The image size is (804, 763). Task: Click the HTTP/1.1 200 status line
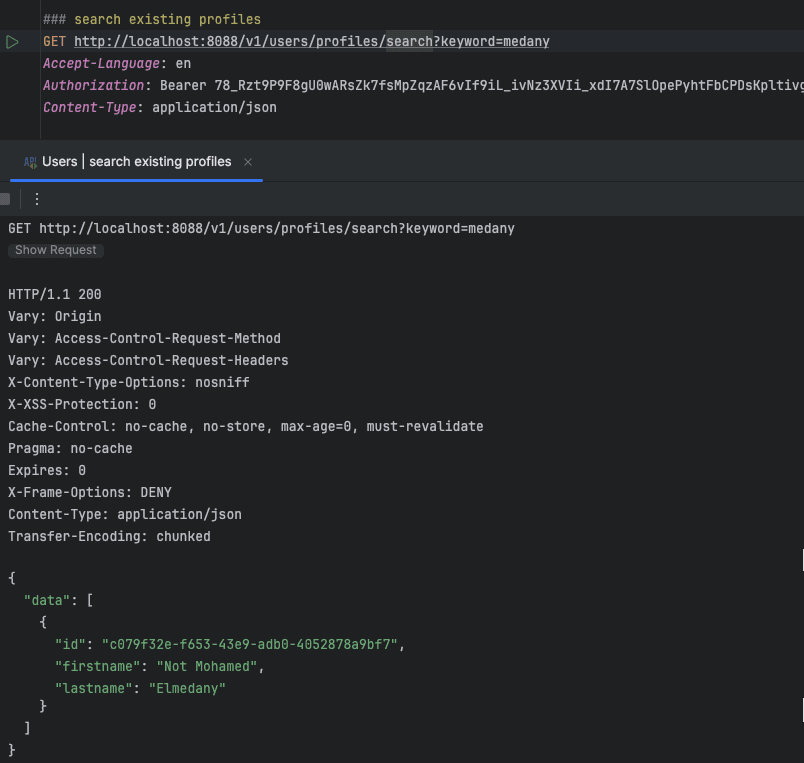[x=55, y=294]
